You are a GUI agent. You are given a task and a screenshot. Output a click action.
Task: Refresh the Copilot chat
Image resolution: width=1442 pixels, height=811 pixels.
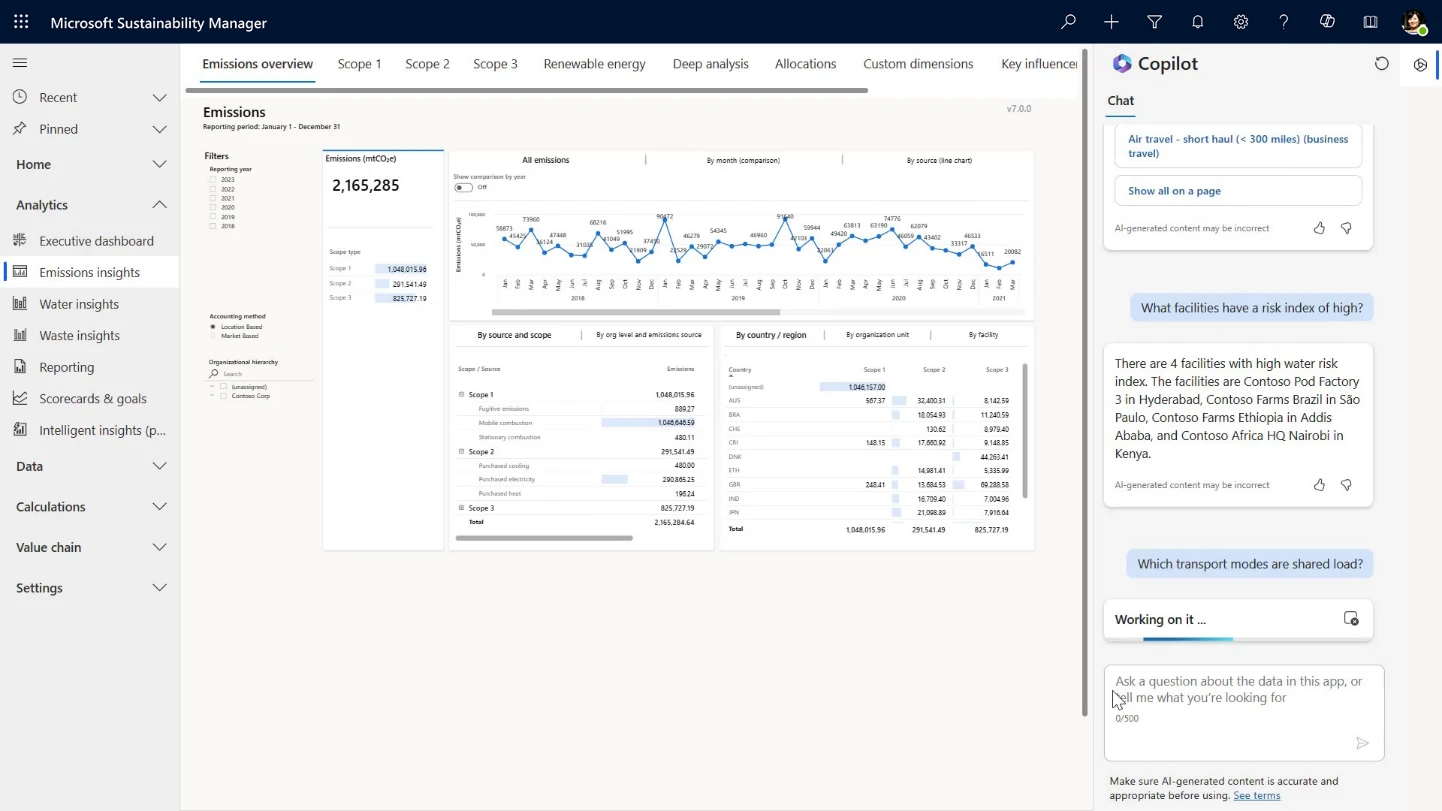(1382, 63)
